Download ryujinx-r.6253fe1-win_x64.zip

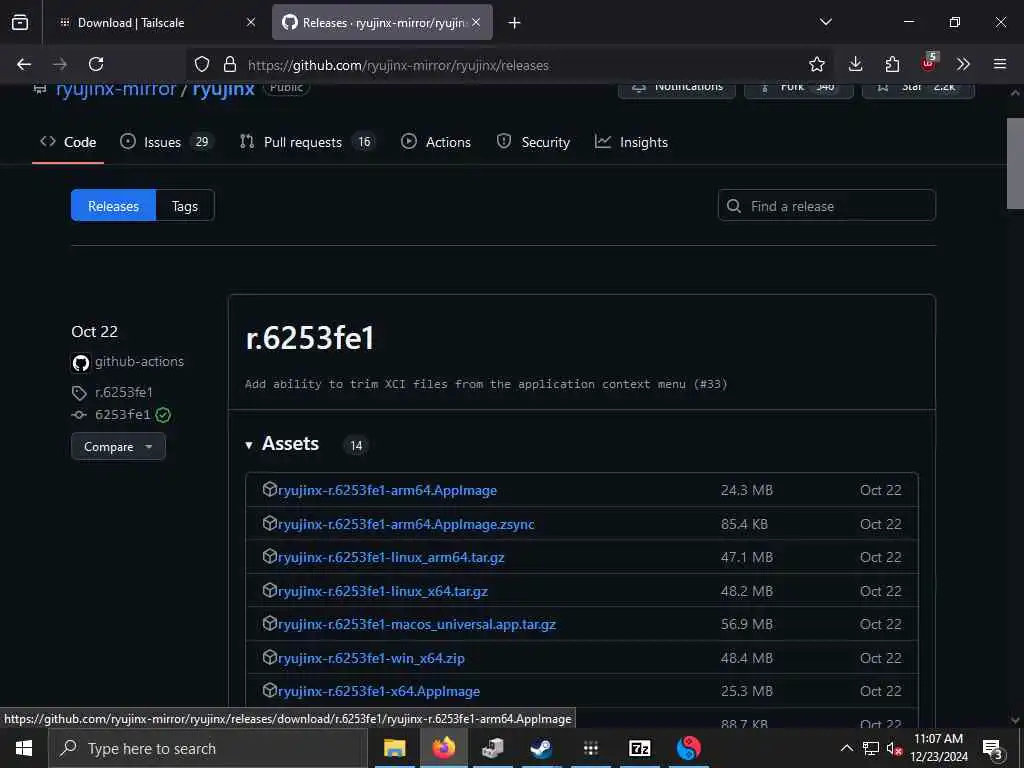[371, 658]
